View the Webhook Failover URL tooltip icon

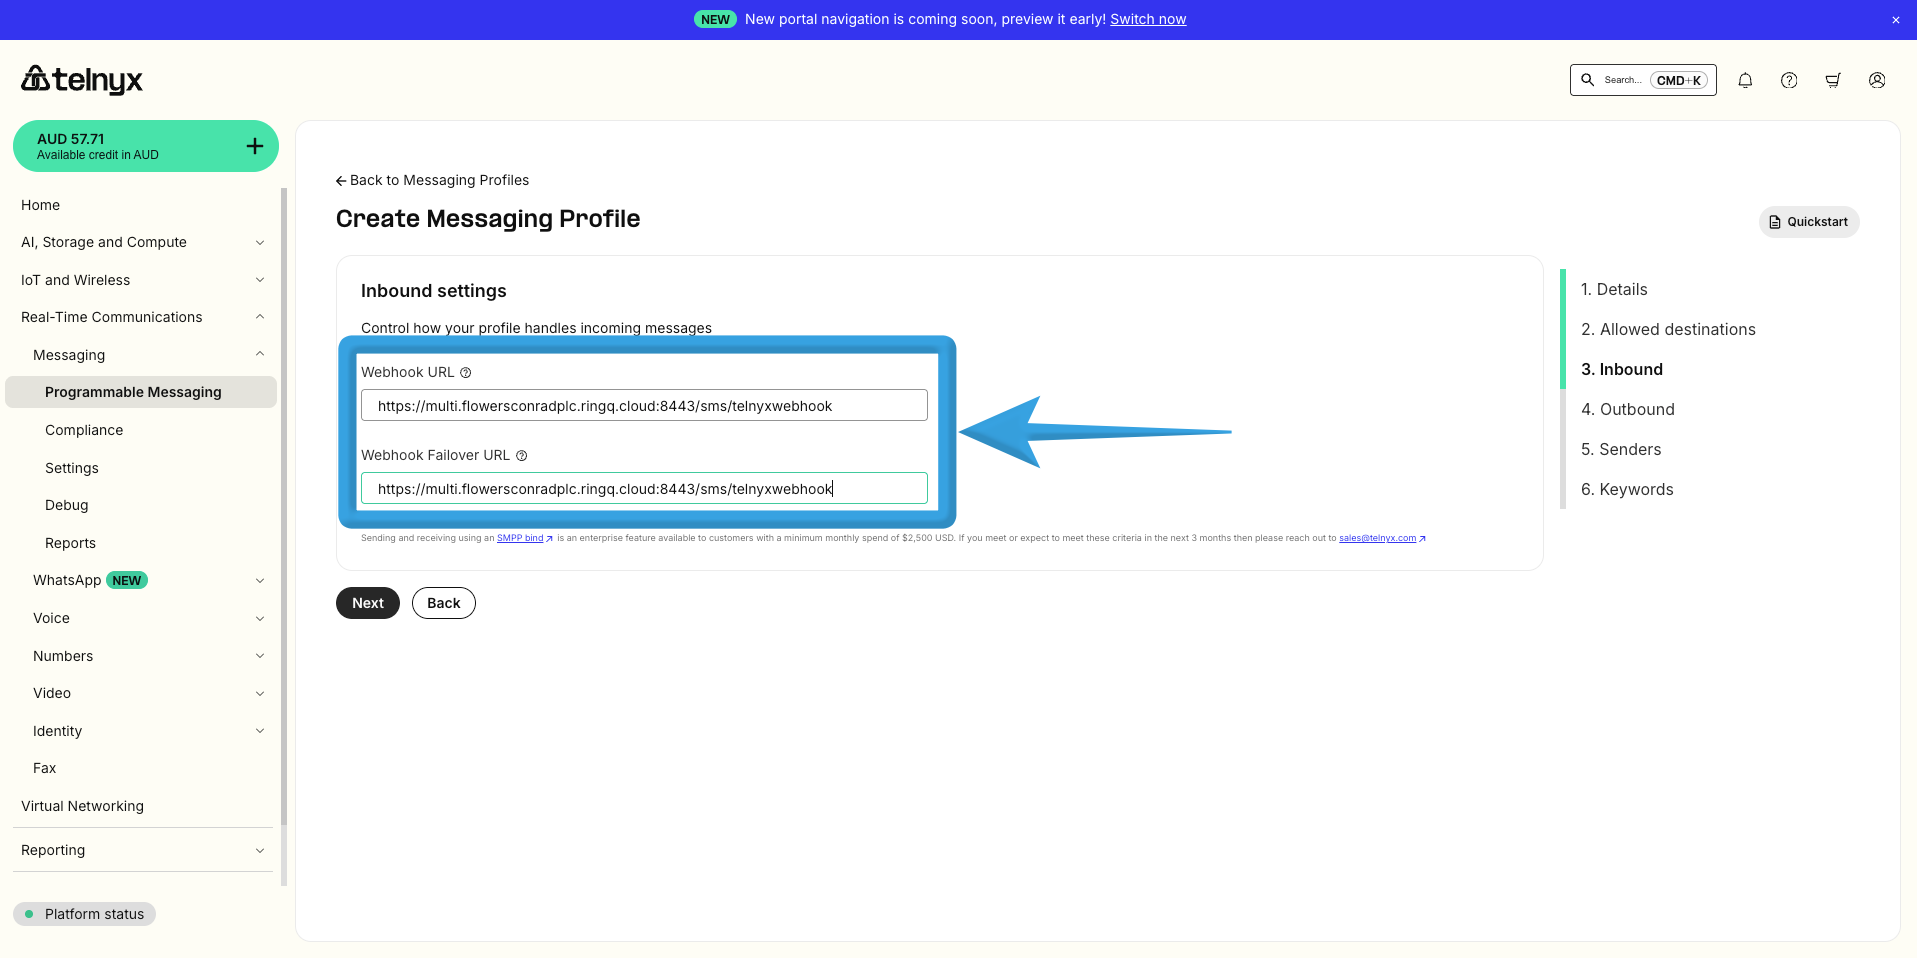coord(522,455)
